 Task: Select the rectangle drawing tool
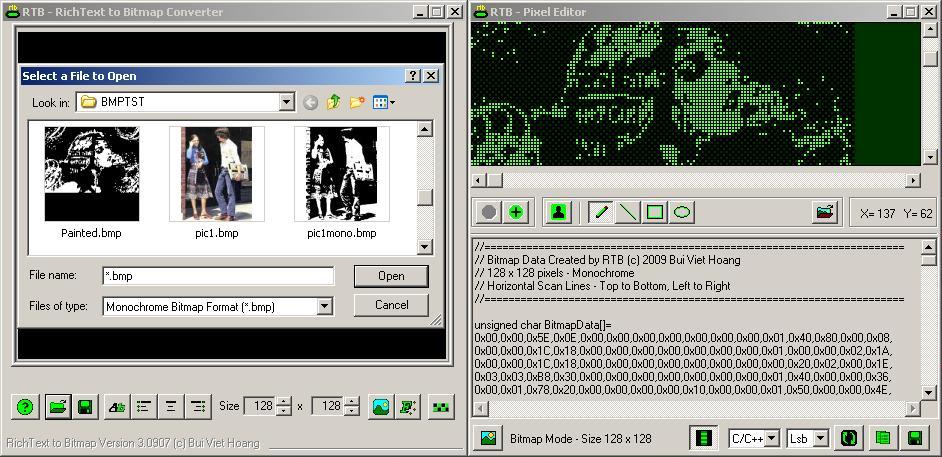coord(655,212)
